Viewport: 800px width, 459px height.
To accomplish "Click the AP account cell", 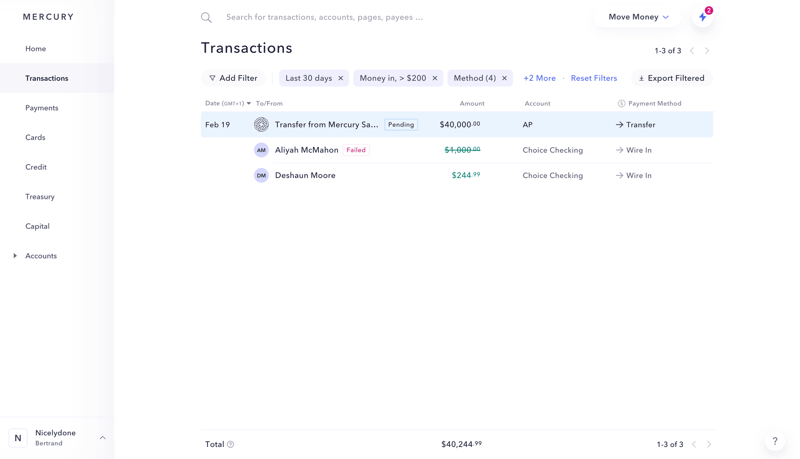I will [x=528, y=124].
